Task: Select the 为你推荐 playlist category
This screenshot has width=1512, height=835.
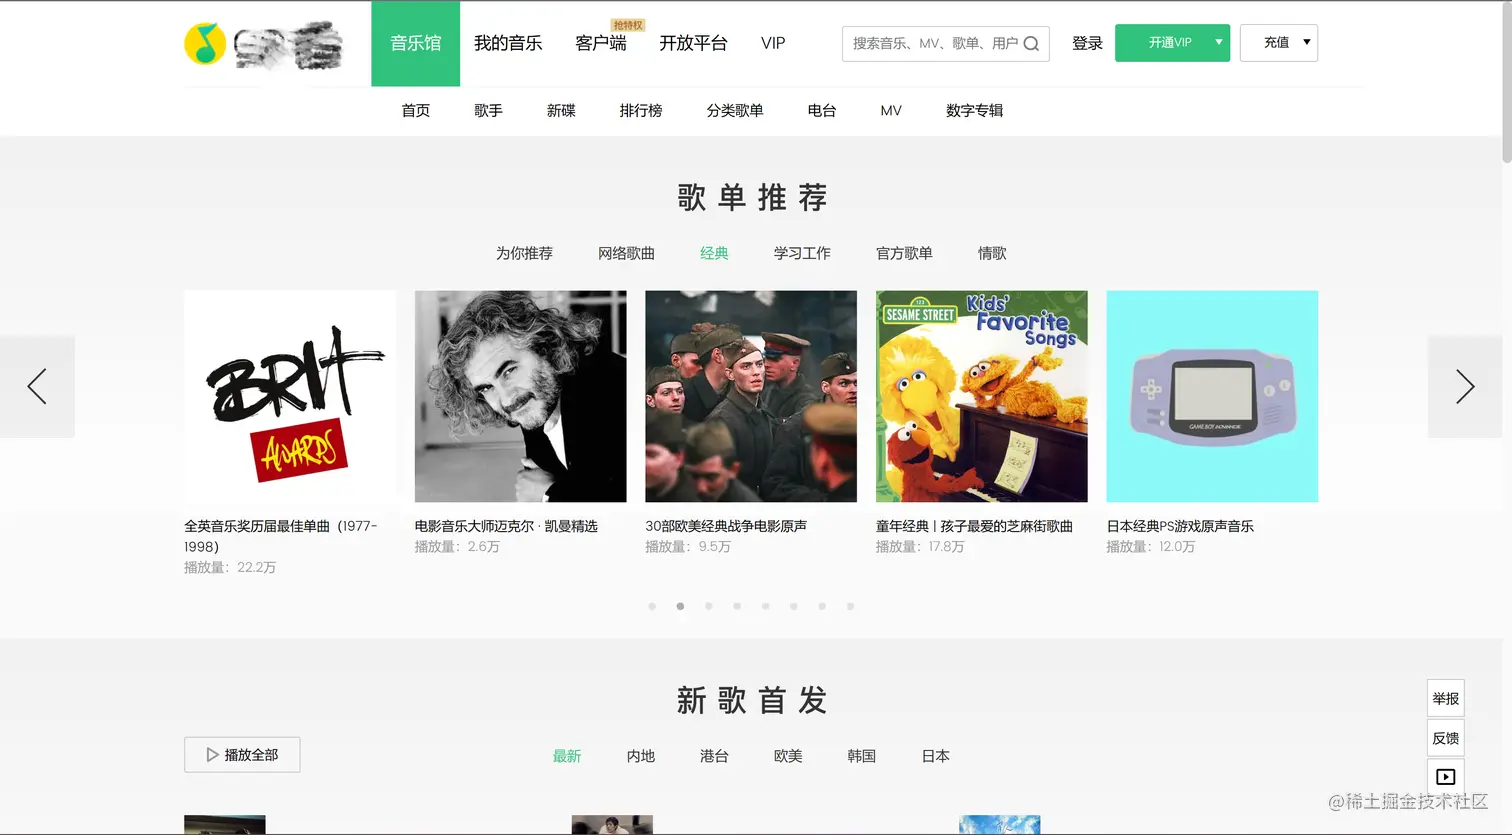Action: [524, 254]
